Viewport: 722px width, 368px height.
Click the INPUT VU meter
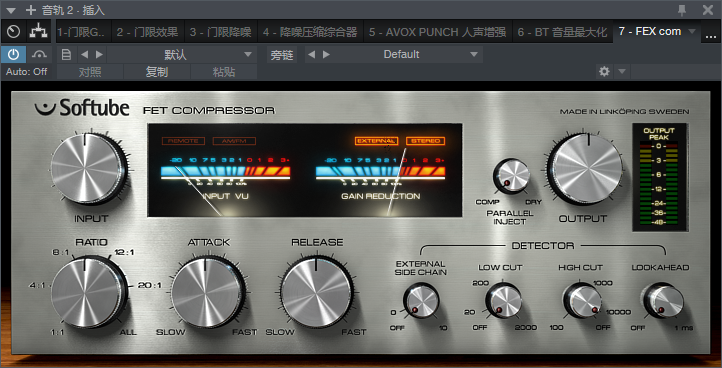point(226,178)
